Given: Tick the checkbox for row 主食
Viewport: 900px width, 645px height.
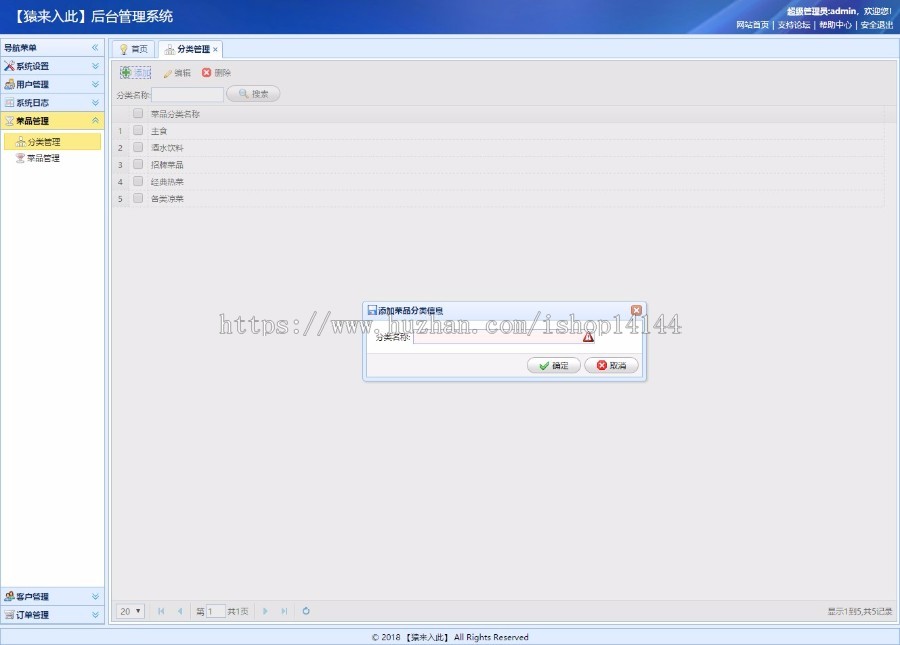Looking at the screenshot, I should (138, 131).
